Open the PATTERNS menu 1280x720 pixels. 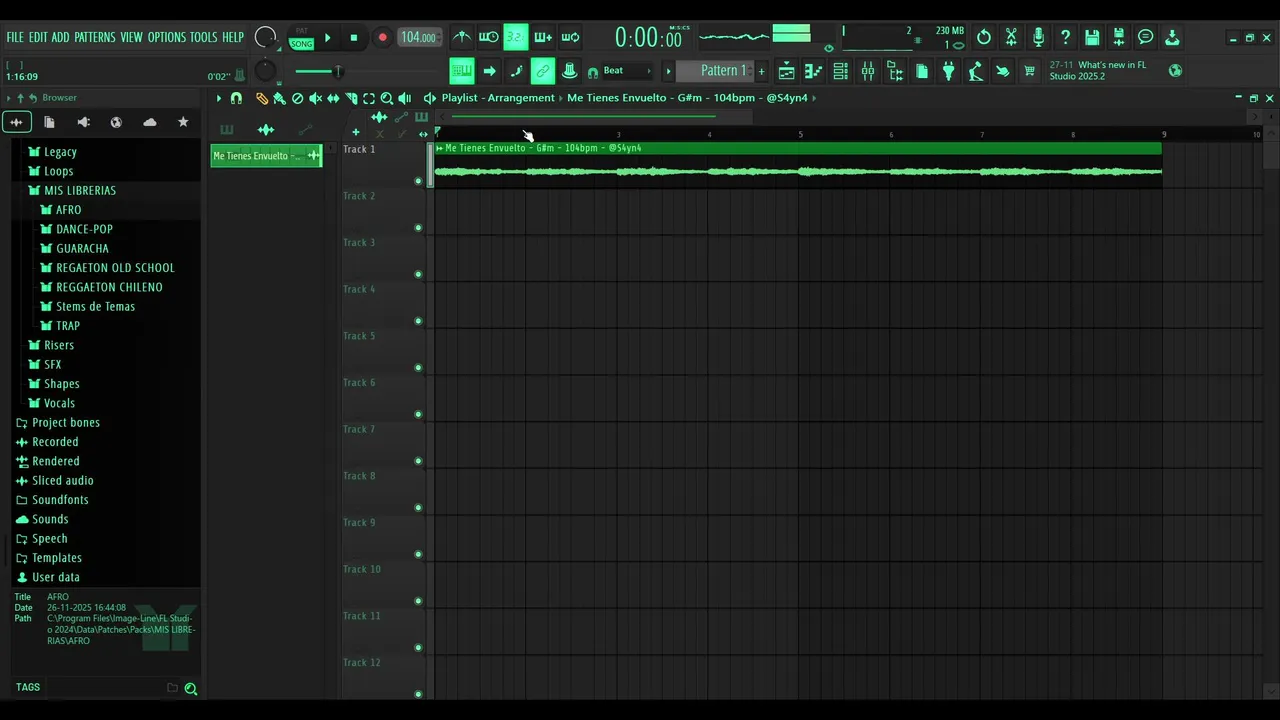[95, 37]
